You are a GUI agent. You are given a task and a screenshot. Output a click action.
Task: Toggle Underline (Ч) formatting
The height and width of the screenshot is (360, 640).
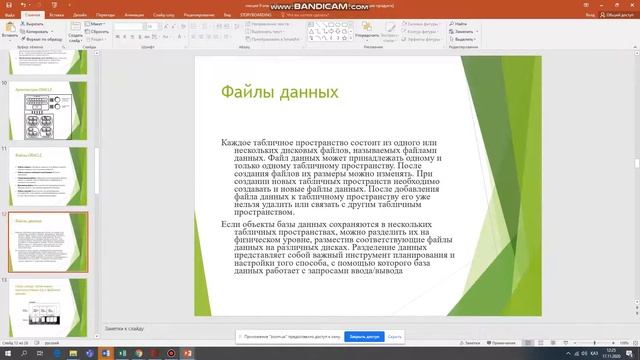coord(132,37)
